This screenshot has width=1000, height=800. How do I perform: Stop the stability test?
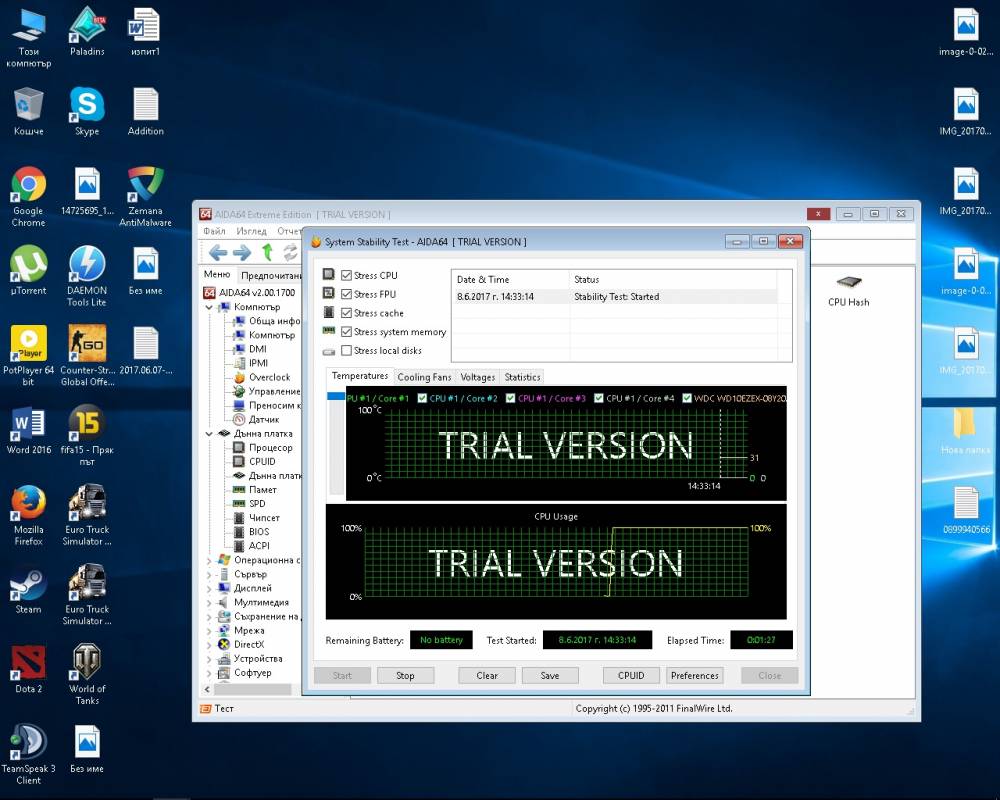[405, 676]
